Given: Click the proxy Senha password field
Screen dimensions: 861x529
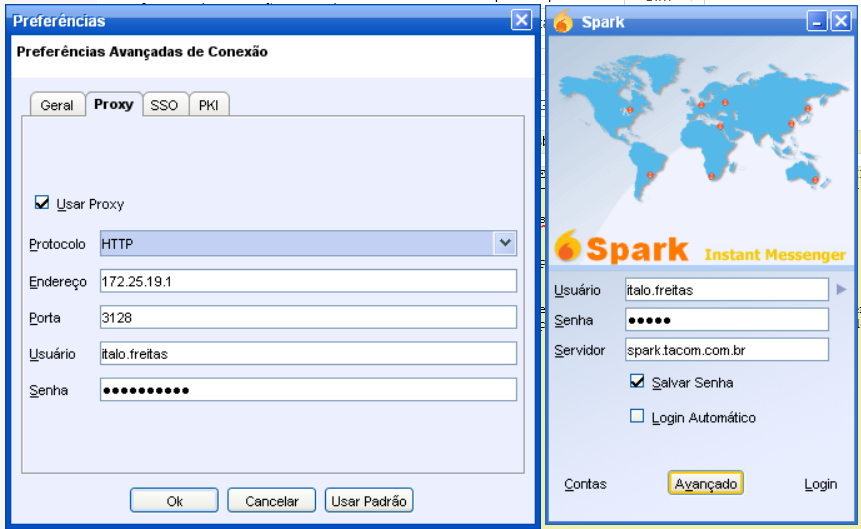Looking at the screenshot, I should pos(308,389).
